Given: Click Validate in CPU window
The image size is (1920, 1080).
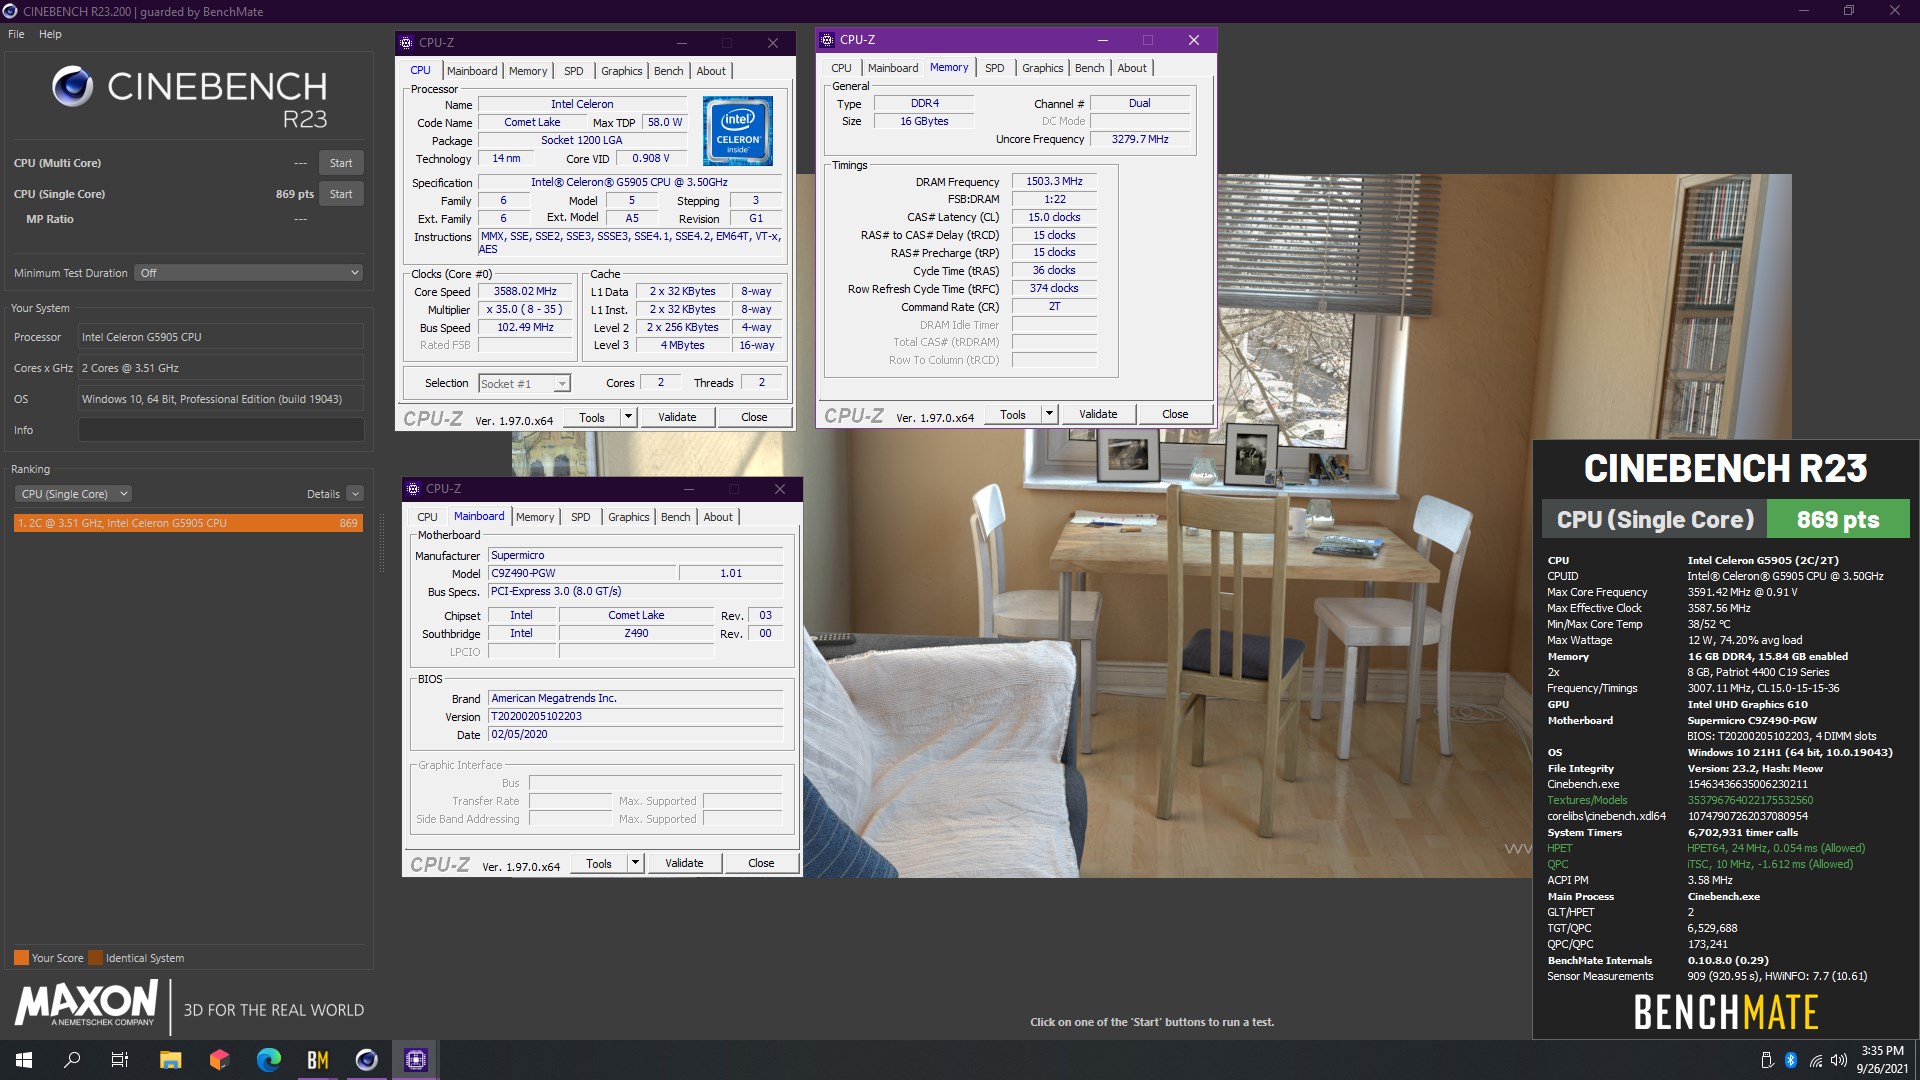Looking at the screenshot, I should (677, 417).
